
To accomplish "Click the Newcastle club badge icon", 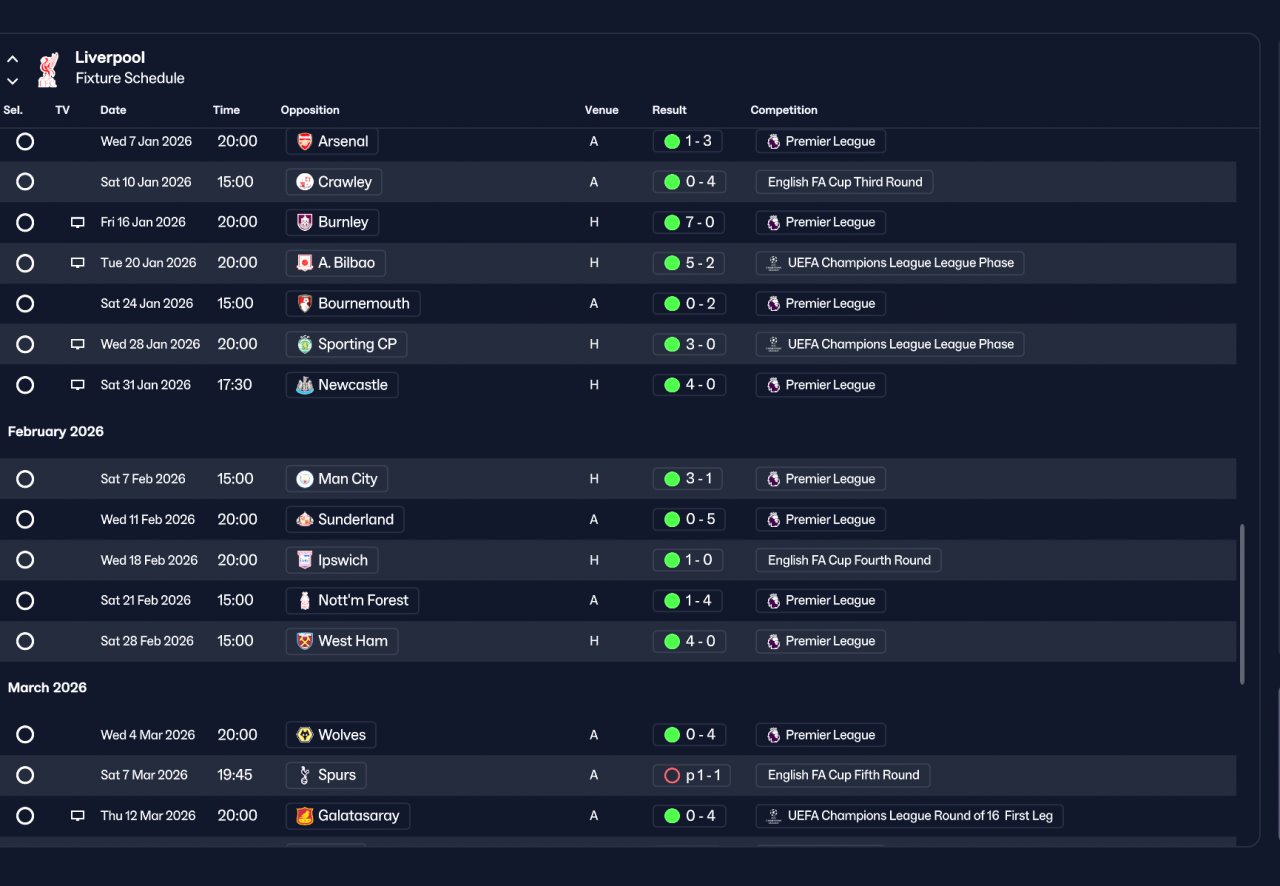I will coord(305,385).
